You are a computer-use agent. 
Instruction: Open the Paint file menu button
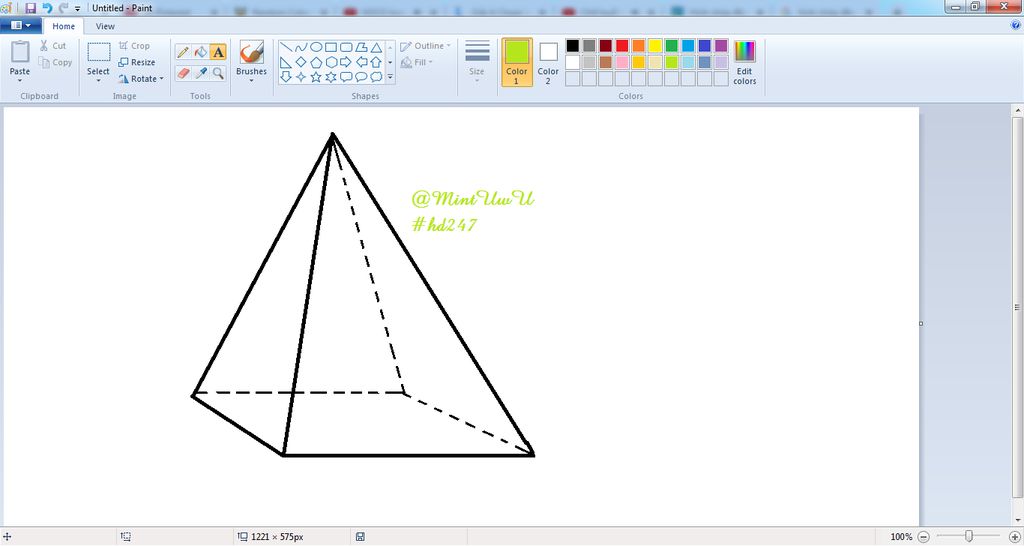(x=21, y=25)
